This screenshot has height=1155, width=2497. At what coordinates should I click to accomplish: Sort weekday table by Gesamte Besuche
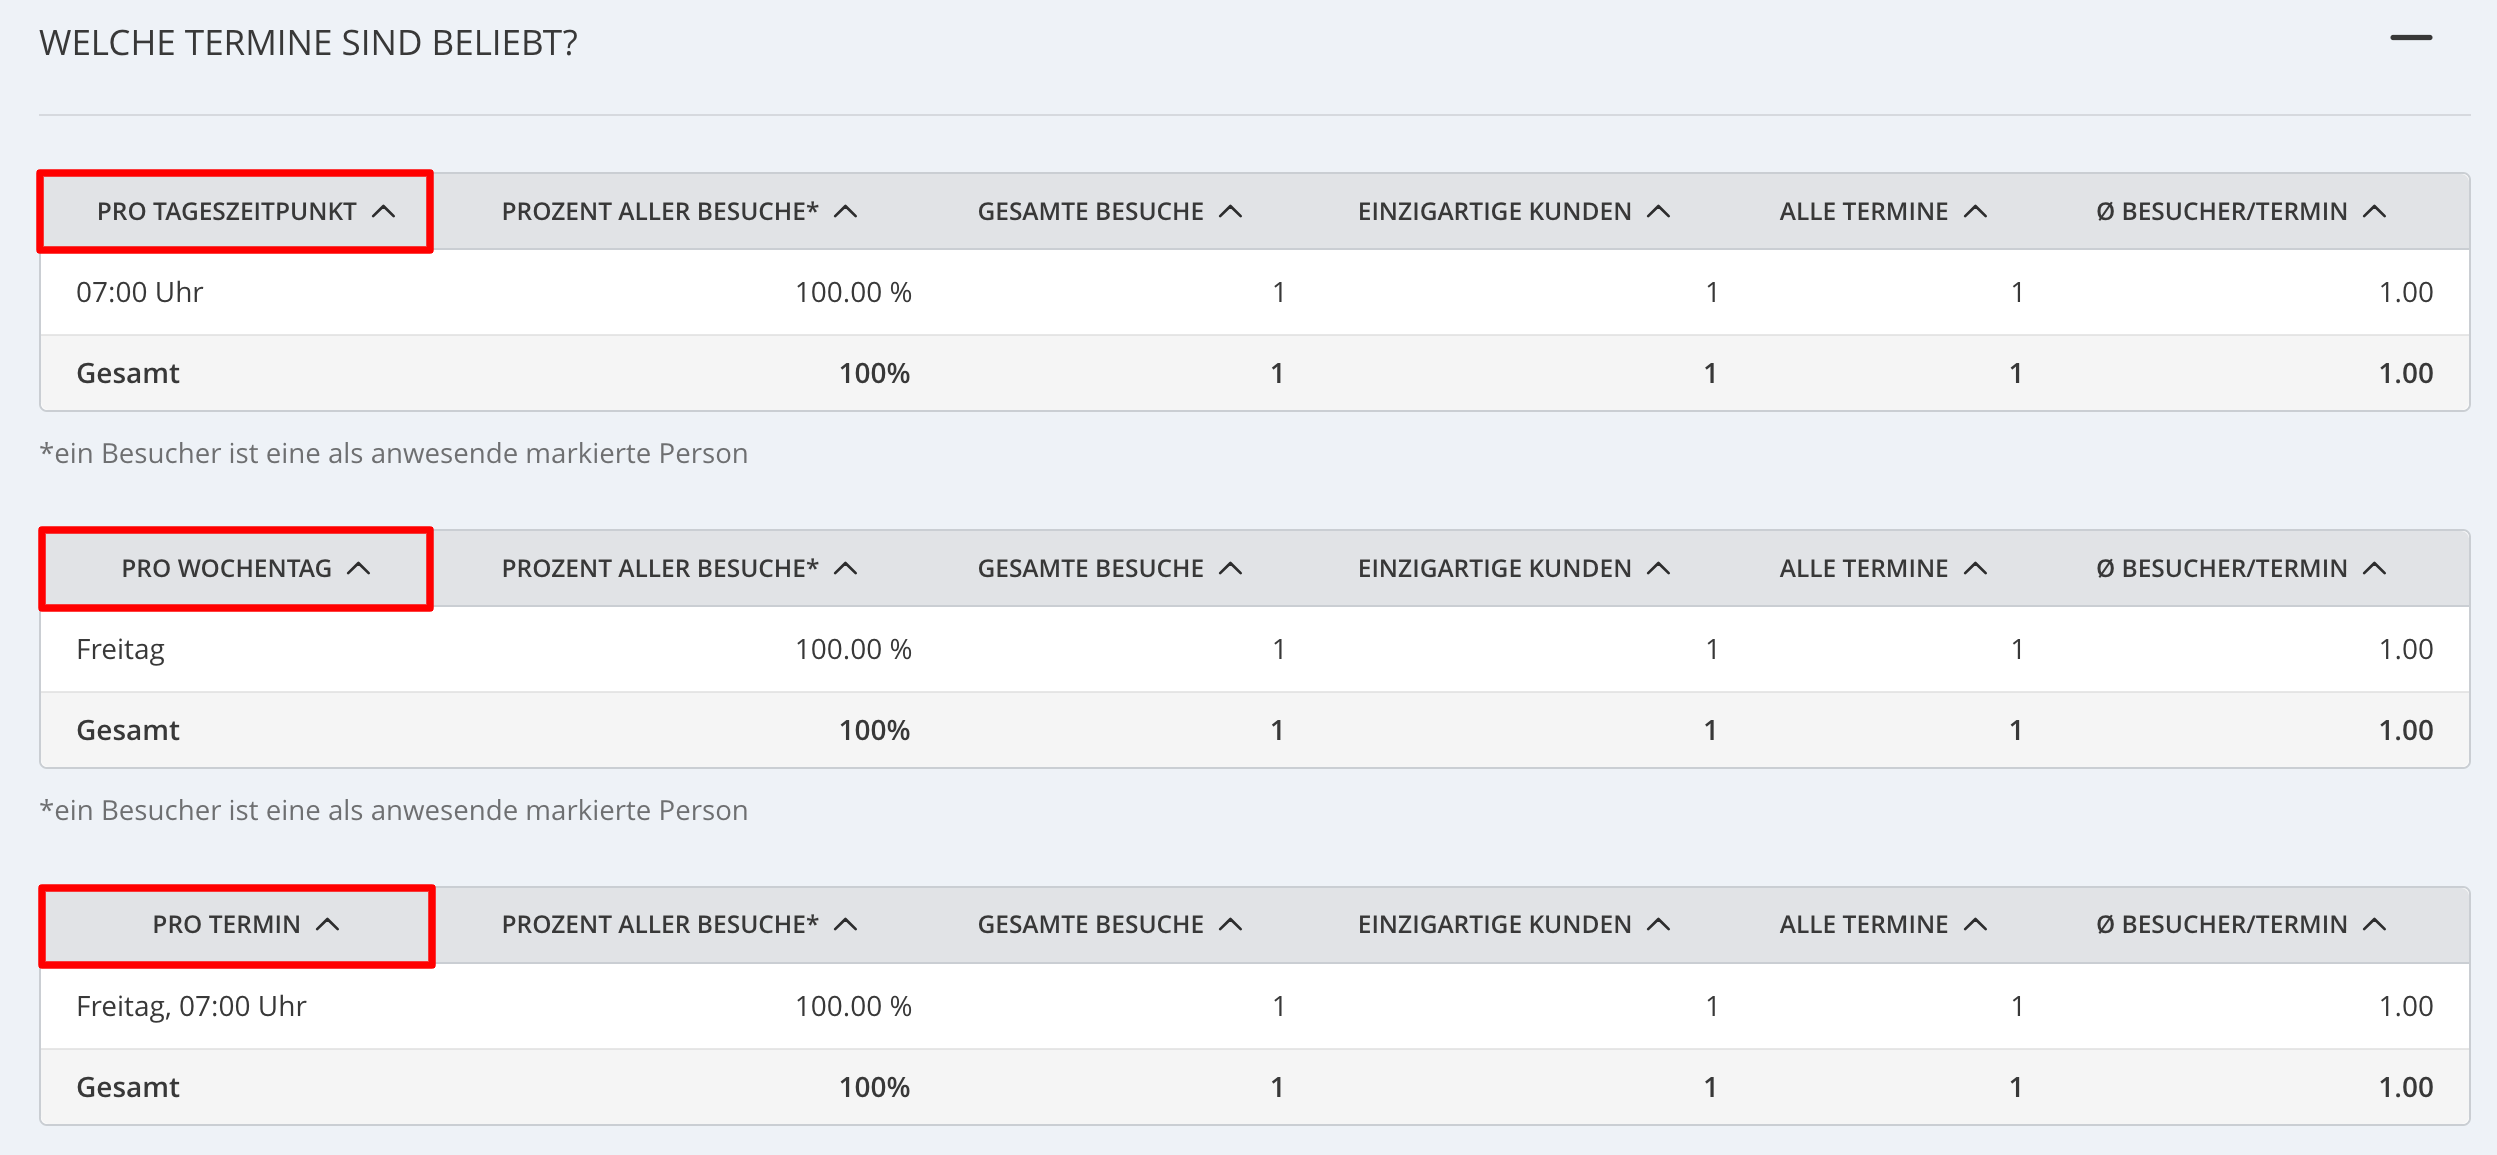[1109, 568]
